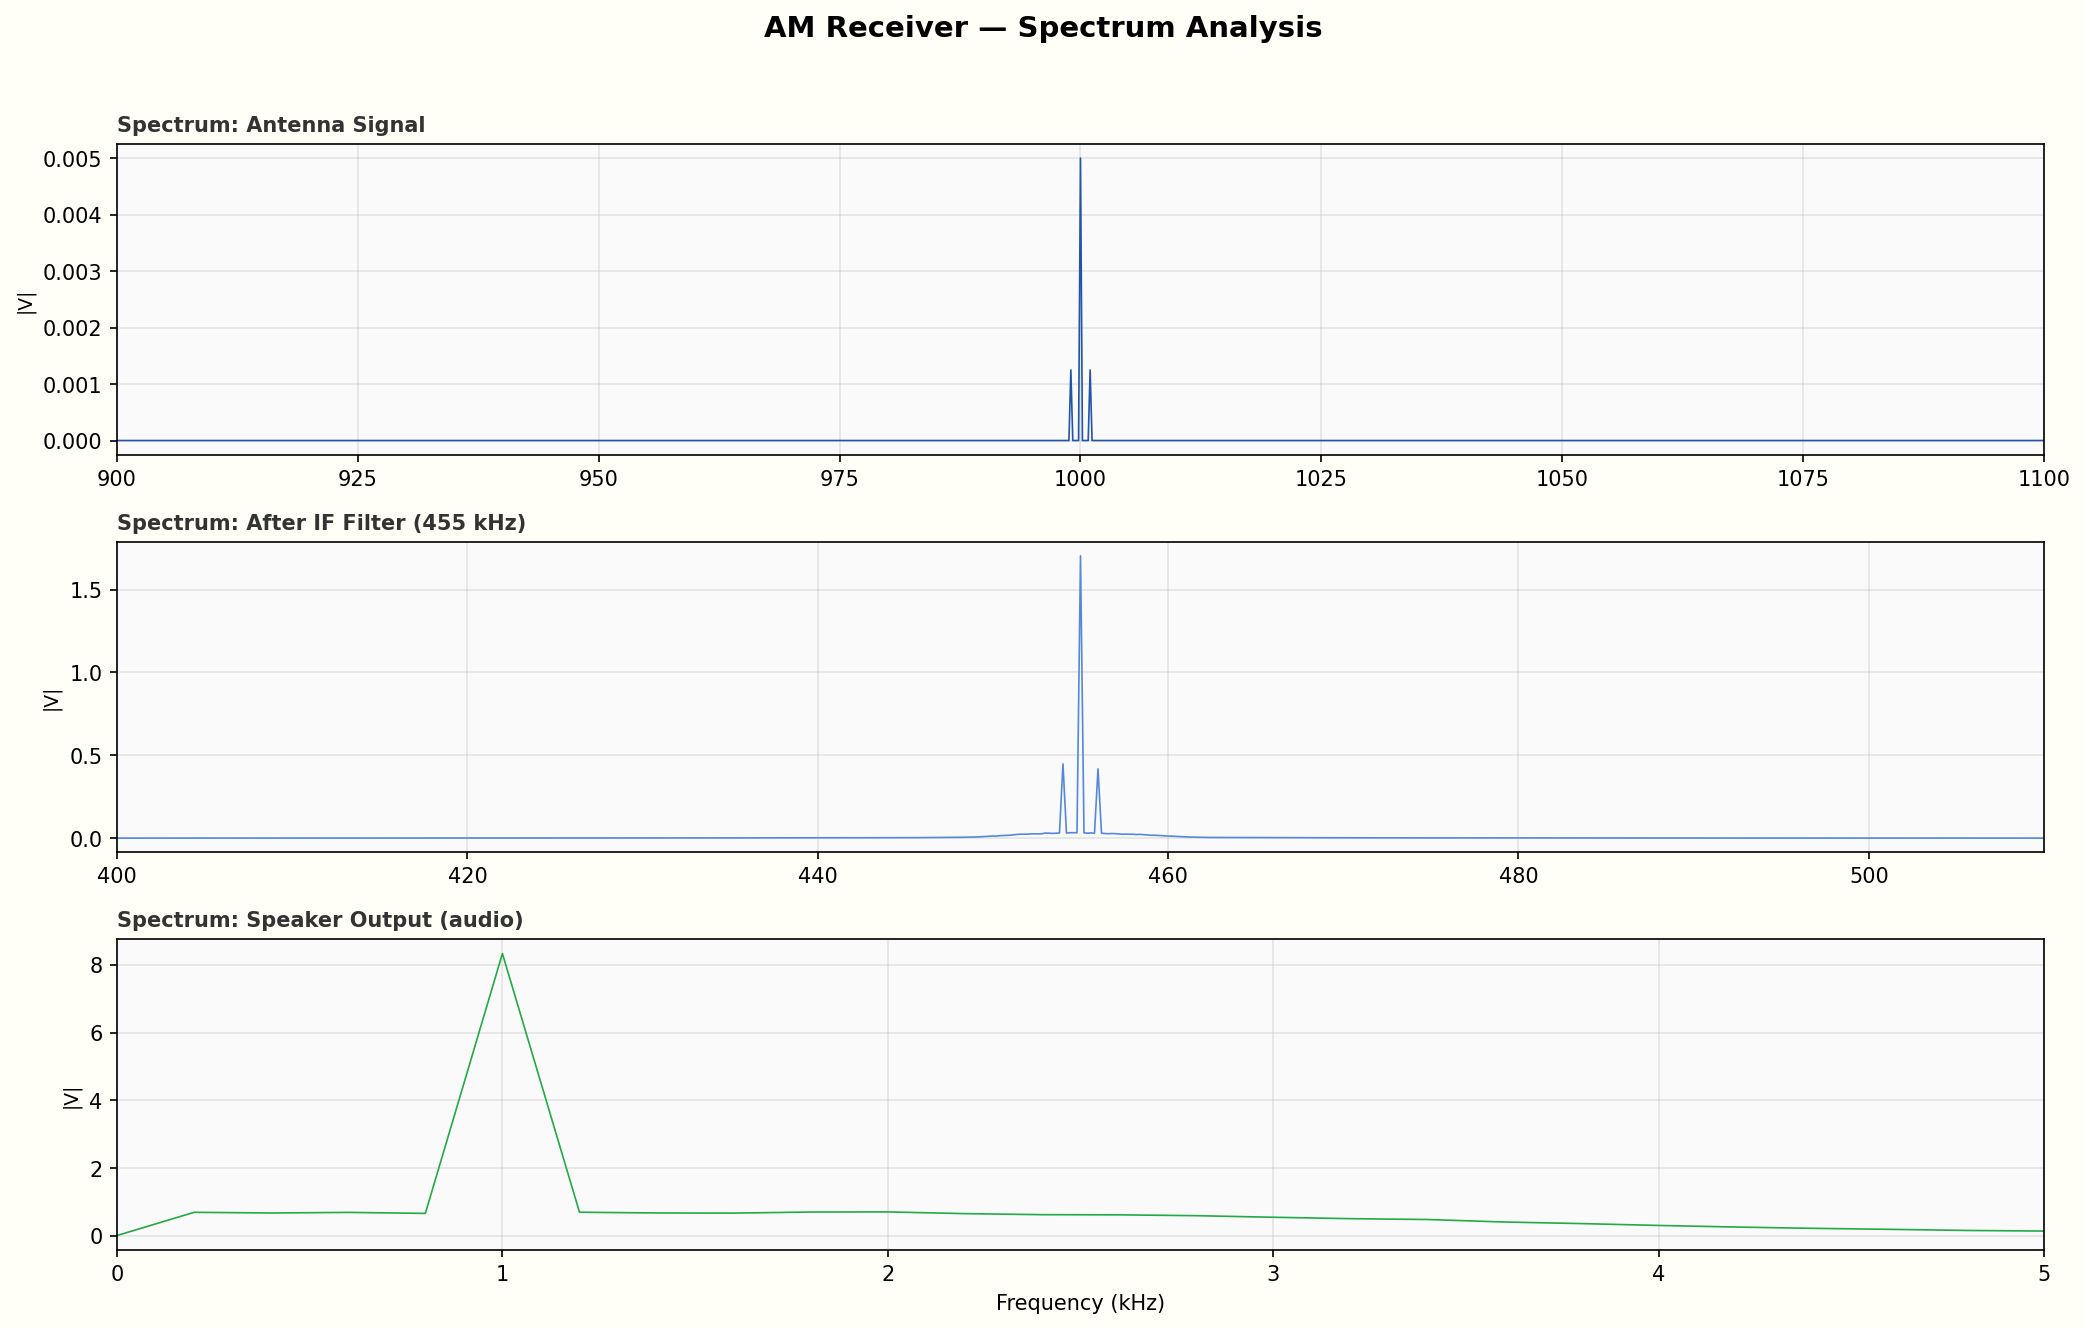
Task: Click the AM Receiver Spectrum Analysis title
Action: [x=1042, y=28]
